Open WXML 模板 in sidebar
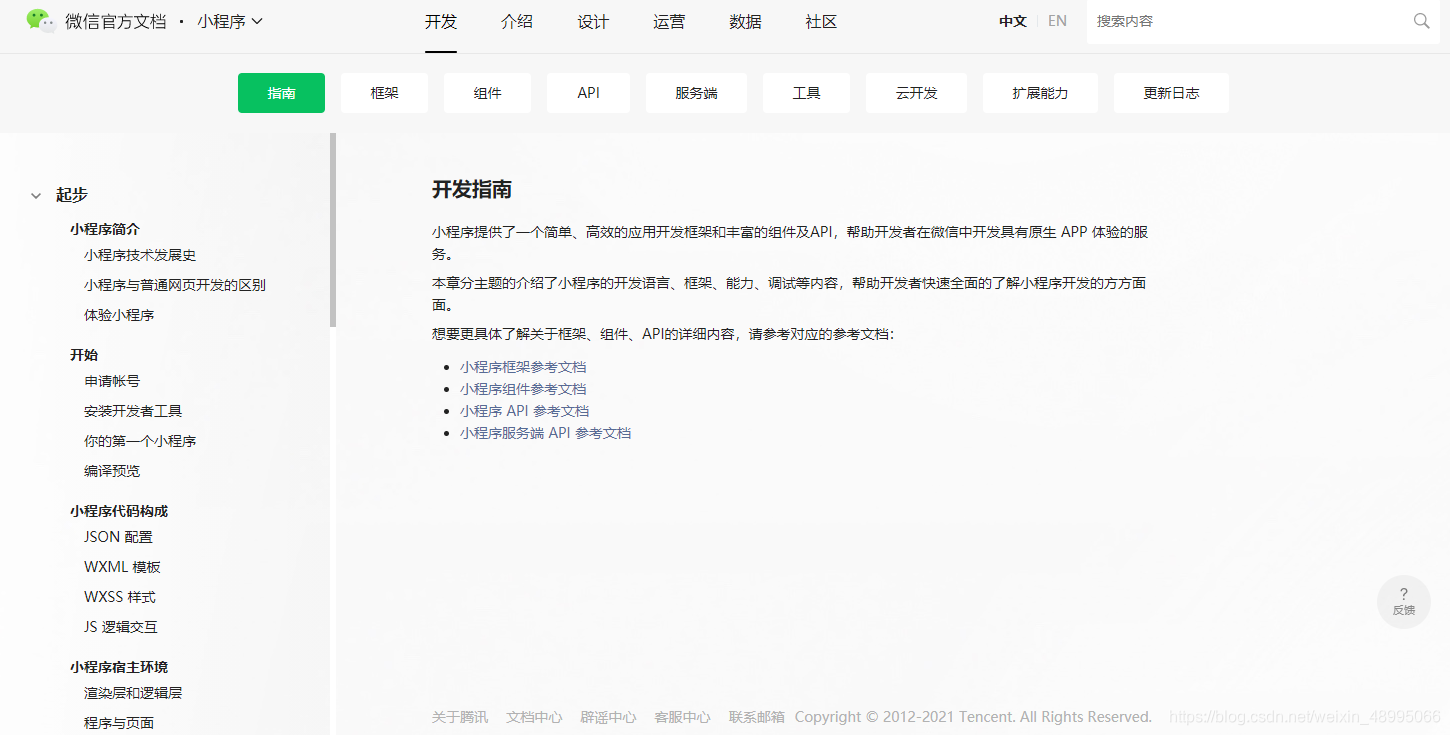The image size is (1450, 735). point(122,567)
